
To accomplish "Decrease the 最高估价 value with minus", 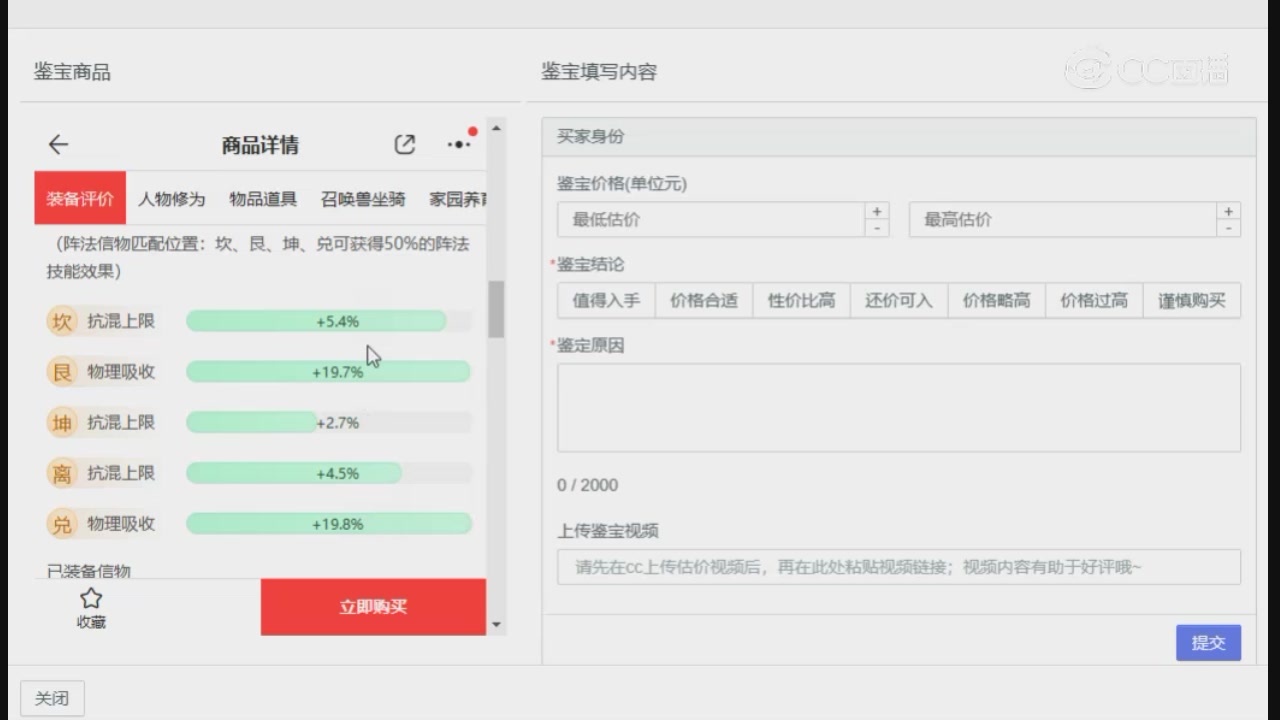I will coord(1229,228).
